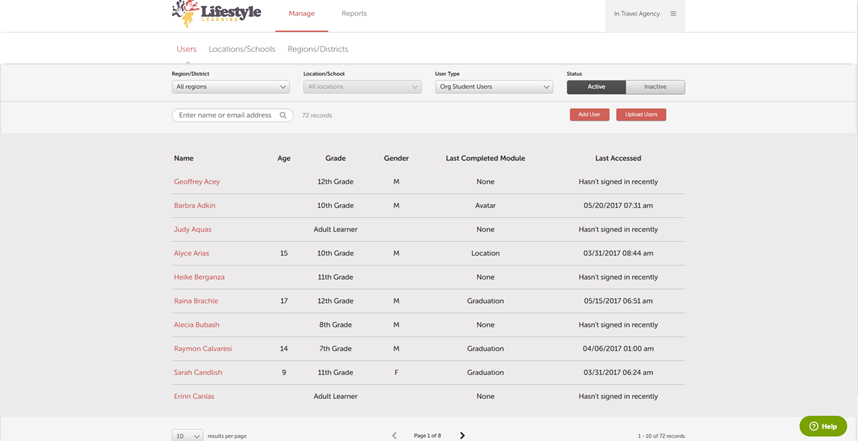Switch status to Active

coord(596,87)
